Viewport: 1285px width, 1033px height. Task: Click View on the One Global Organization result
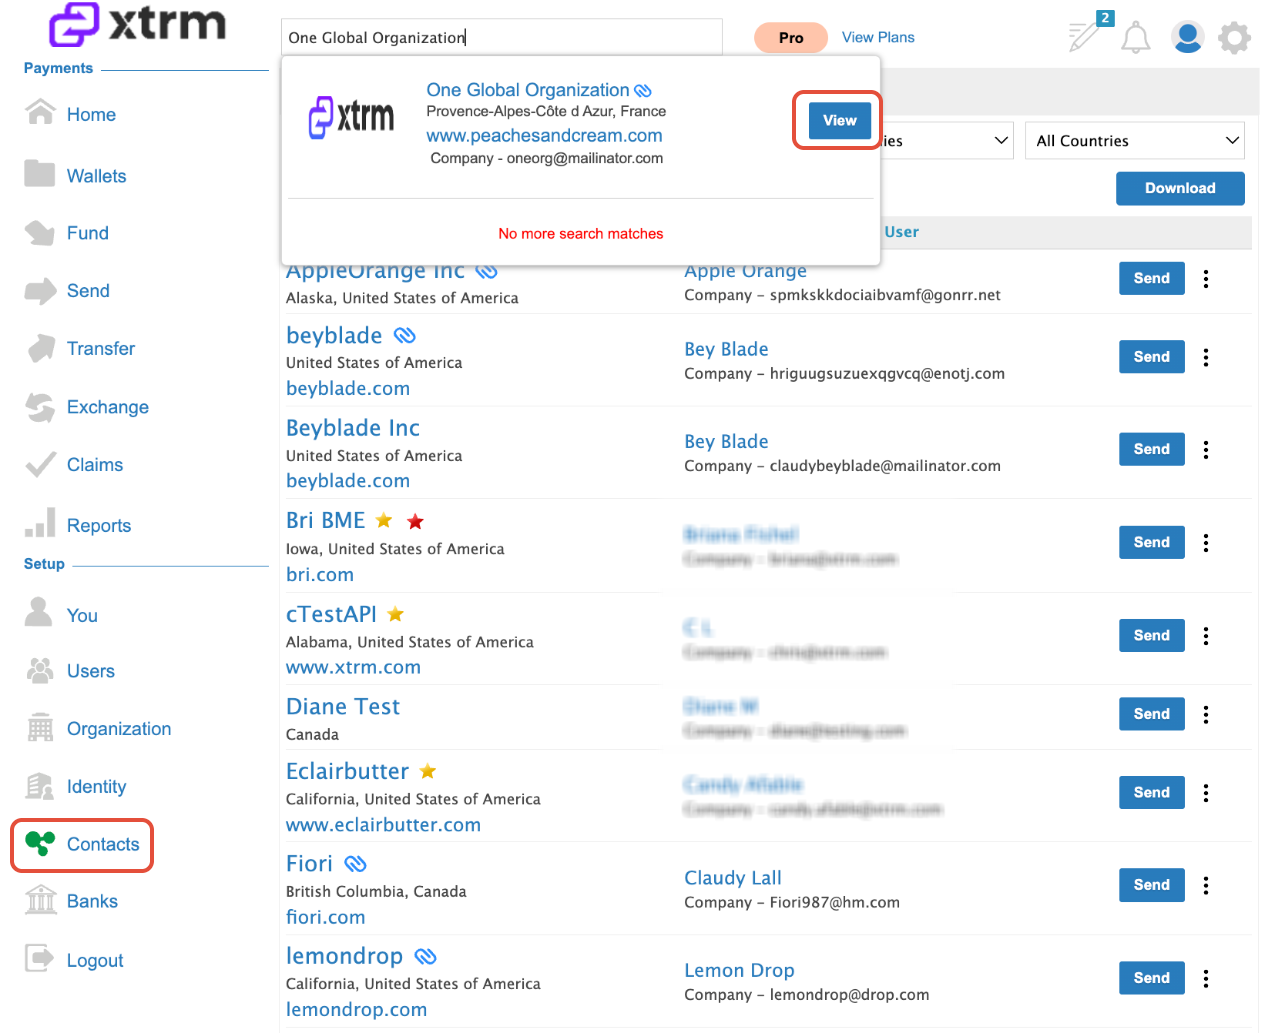point(839,120)
